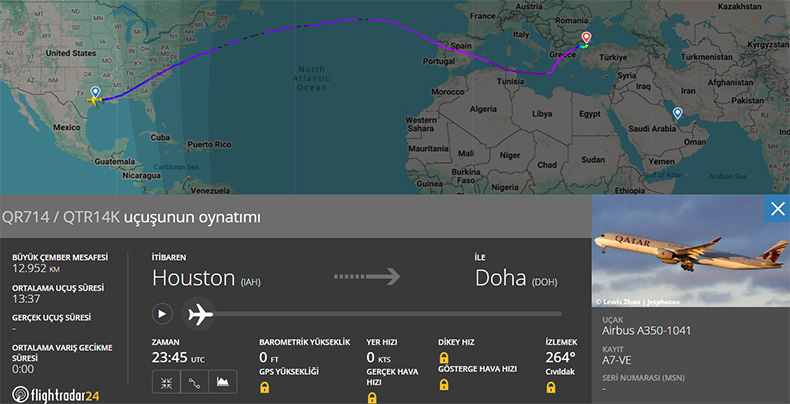Click the vertical speed lock icon

pyautogui.click(x=444, y=357)
